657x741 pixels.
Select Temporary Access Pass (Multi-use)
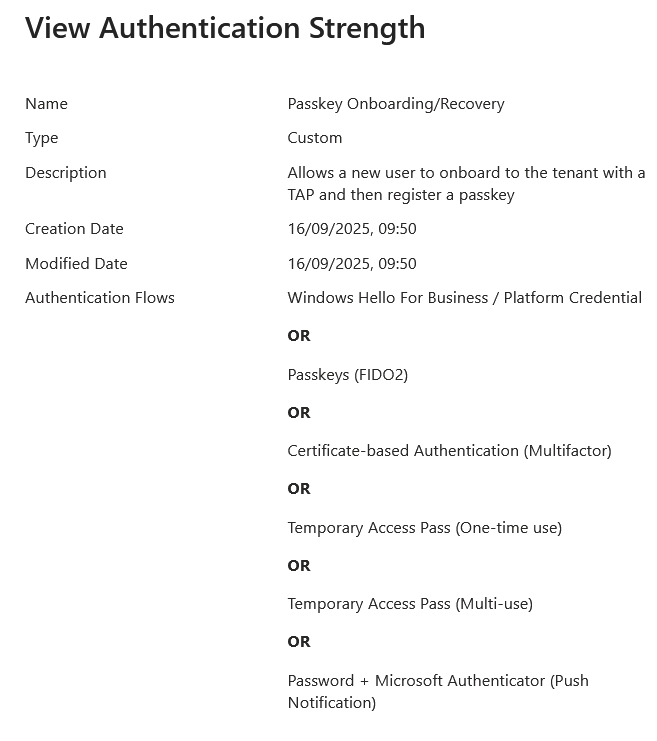point(409,604)
